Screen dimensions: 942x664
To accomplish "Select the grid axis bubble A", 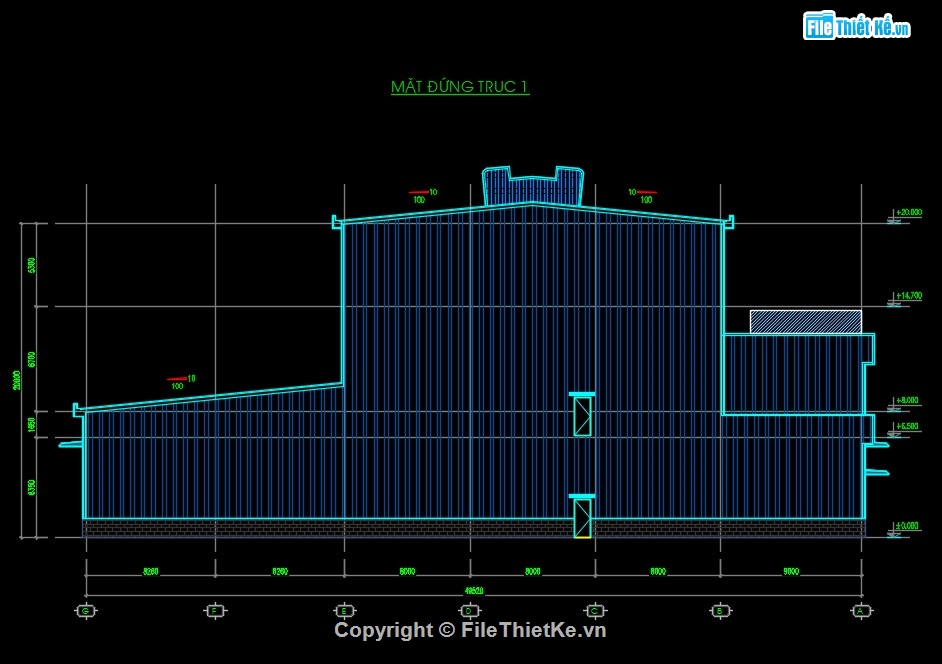I will tap(860, 610).
